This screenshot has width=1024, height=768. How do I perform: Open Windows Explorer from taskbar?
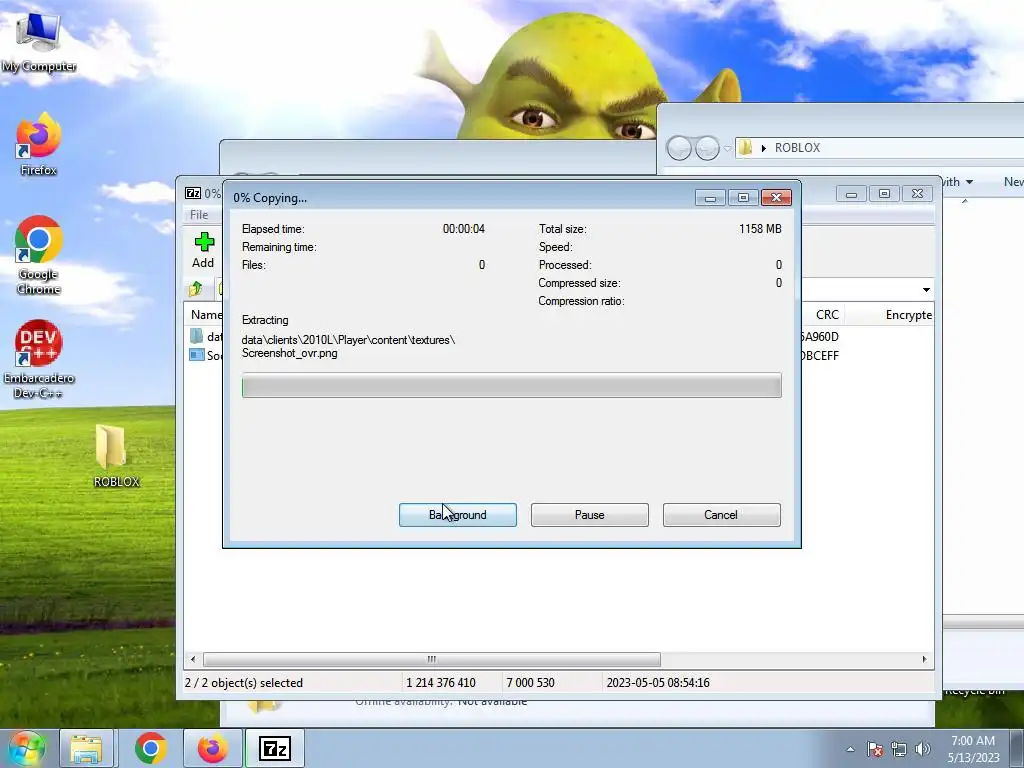[x=86, y=748]
